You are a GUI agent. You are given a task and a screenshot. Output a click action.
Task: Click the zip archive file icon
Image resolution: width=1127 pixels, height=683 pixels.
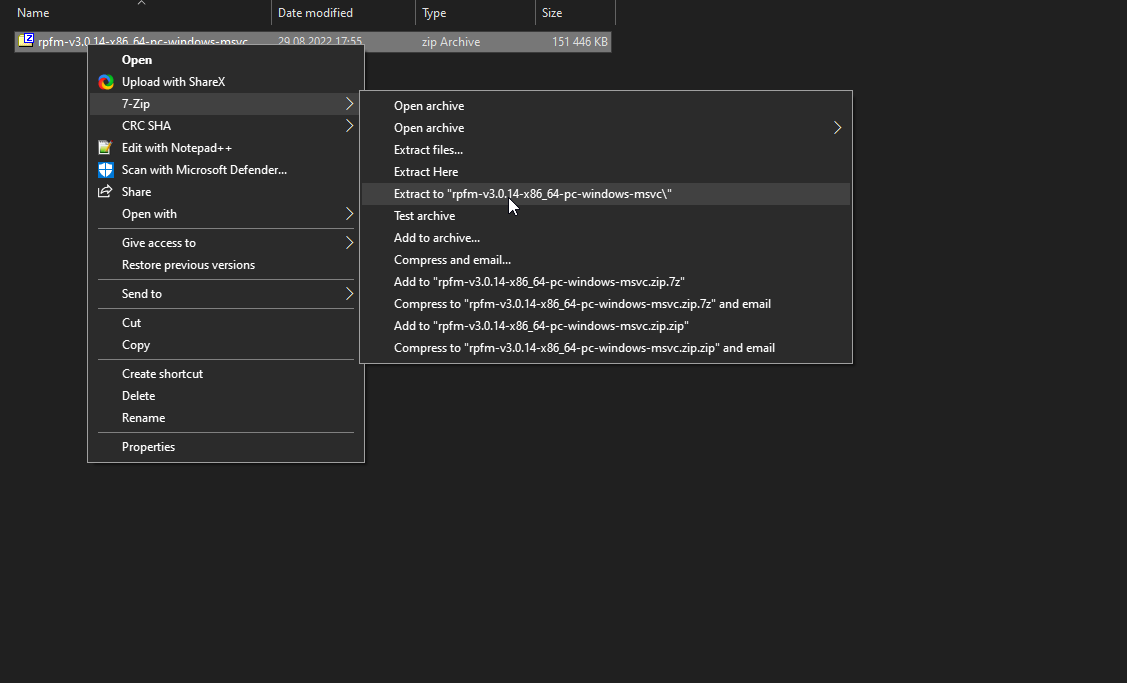click(26, 40)
